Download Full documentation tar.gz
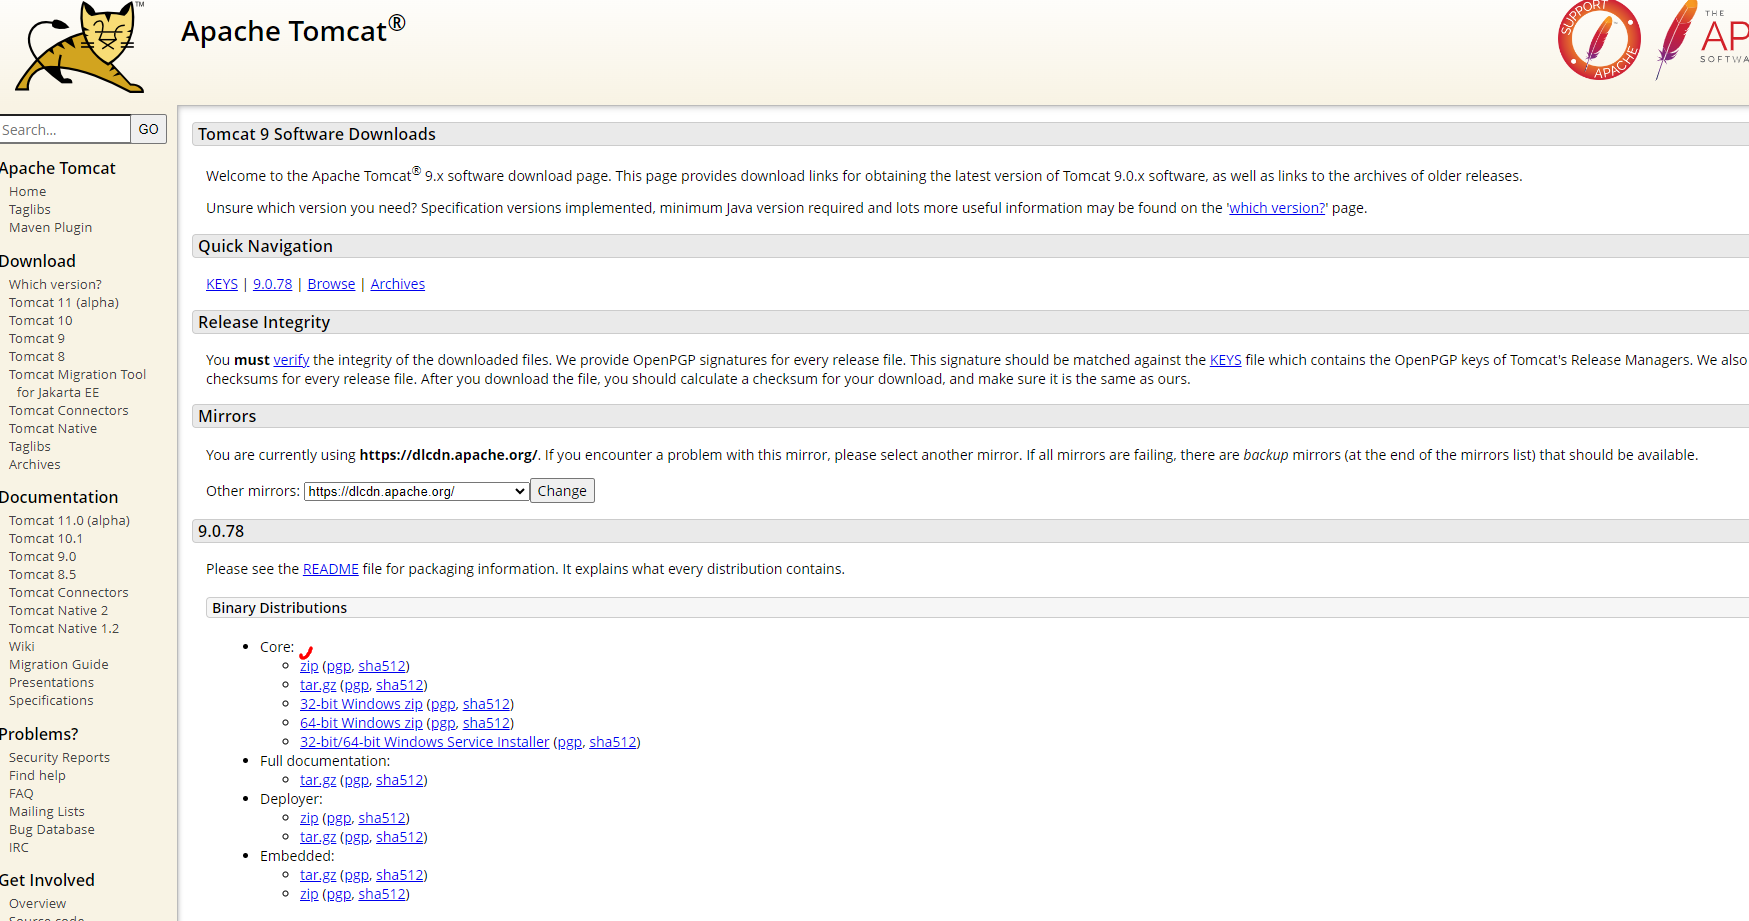 click(318, 780)
